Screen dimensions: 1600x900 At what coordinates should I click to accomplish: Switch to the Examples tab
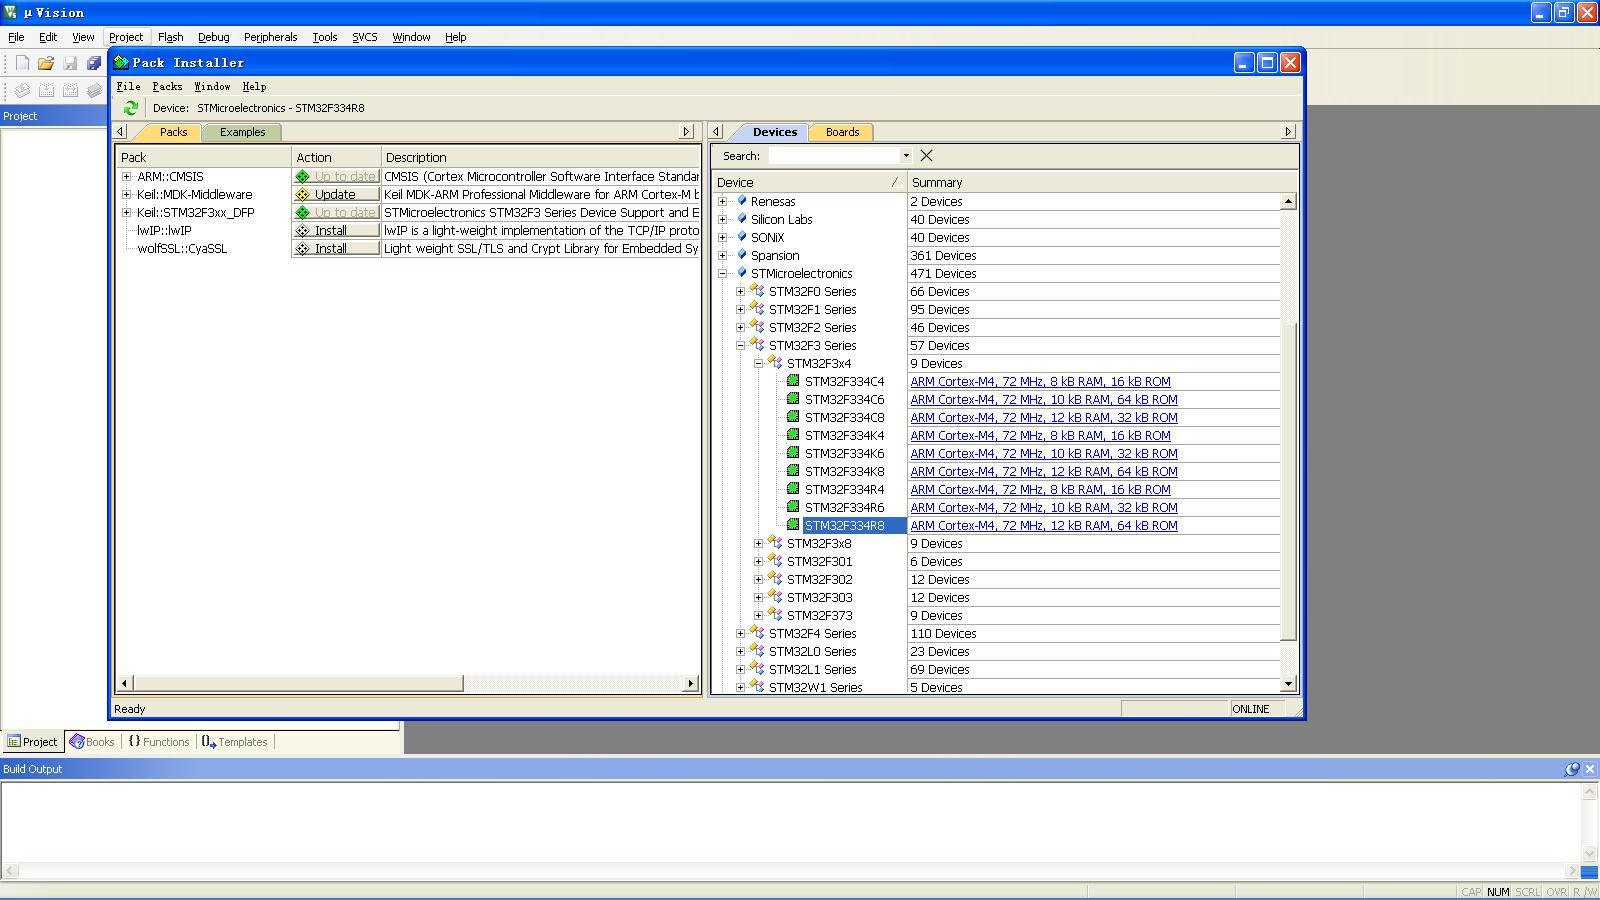click(x=242, y=132)
